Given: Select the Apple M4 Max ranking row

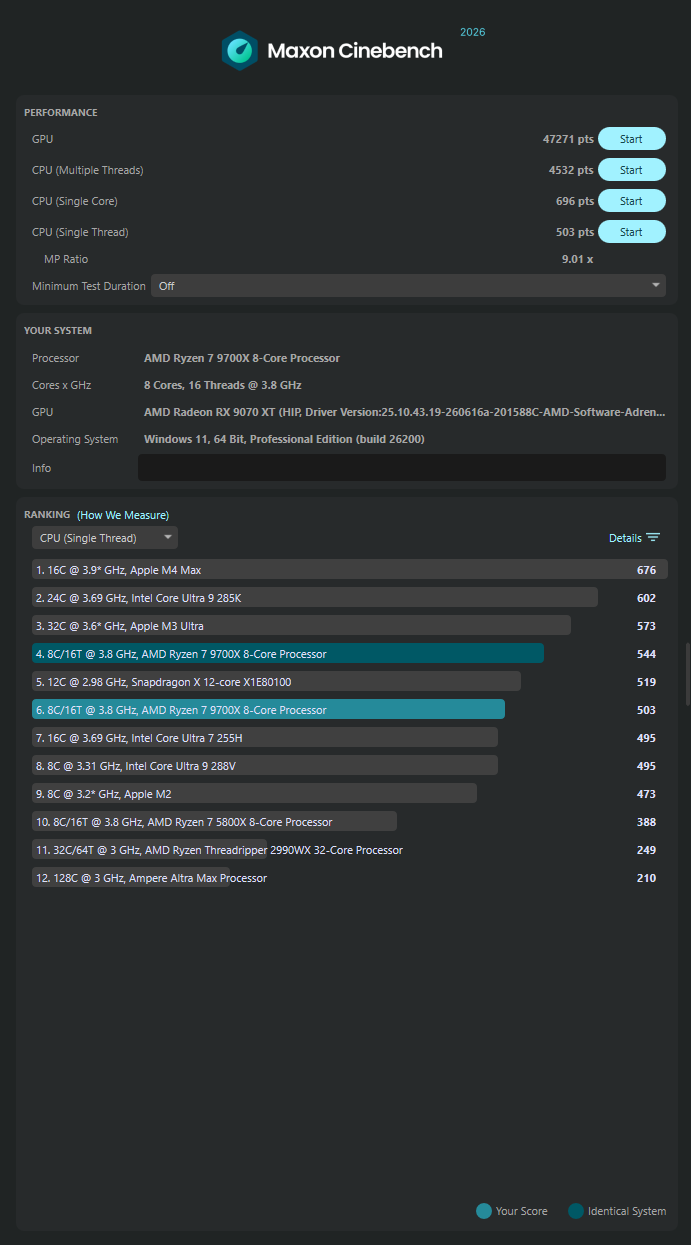Looking at the screenshot, I should (x=349, y=570).
